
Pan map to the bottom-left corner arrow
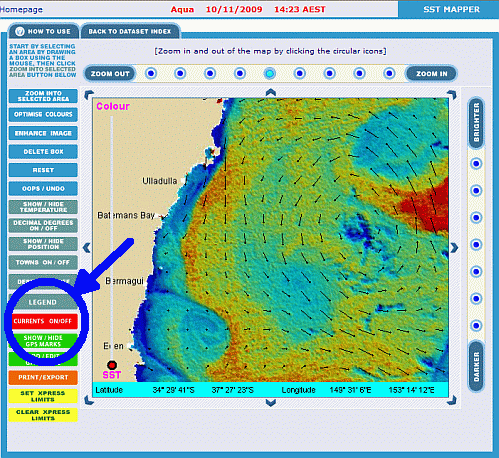click(x=89, y=400)
